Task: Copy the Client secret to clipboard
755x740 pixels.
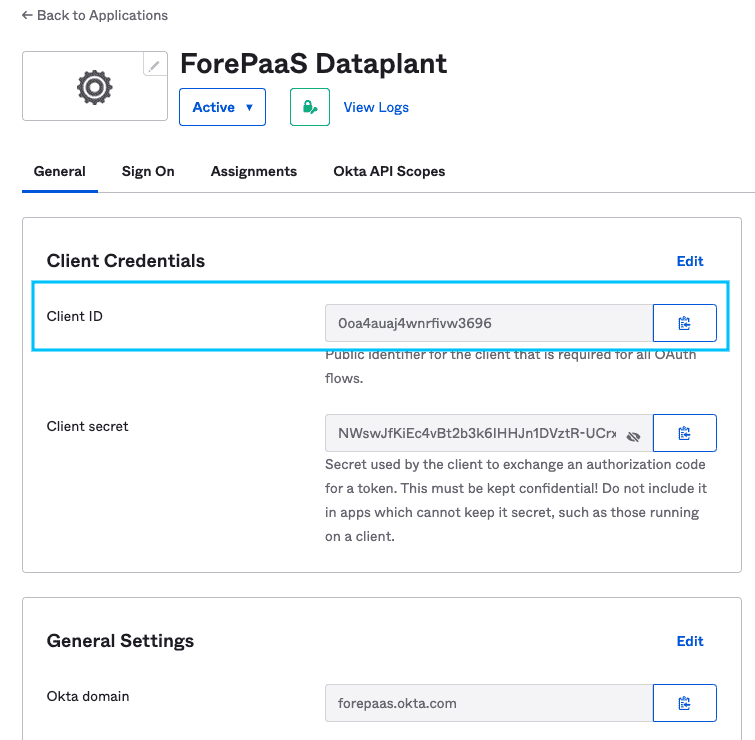Action: [x=684, y=433]
